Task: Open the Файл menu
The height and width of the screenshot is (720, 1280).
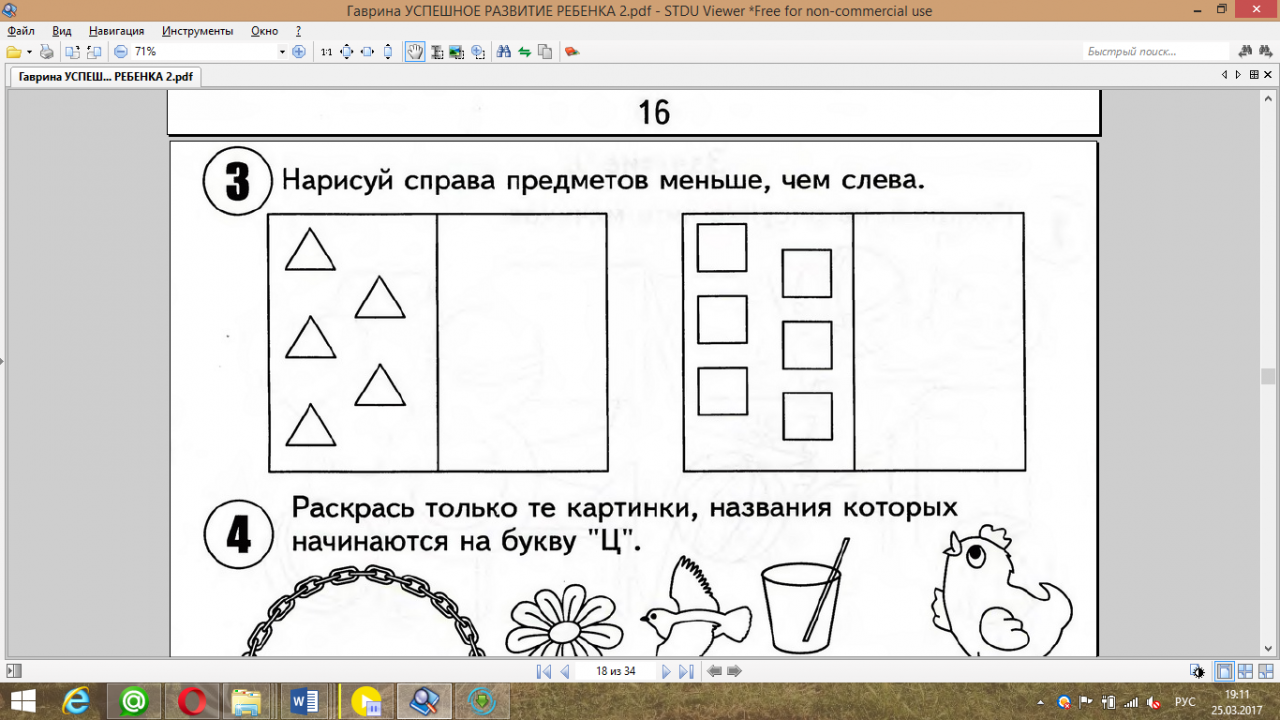Action: [21, 31]
